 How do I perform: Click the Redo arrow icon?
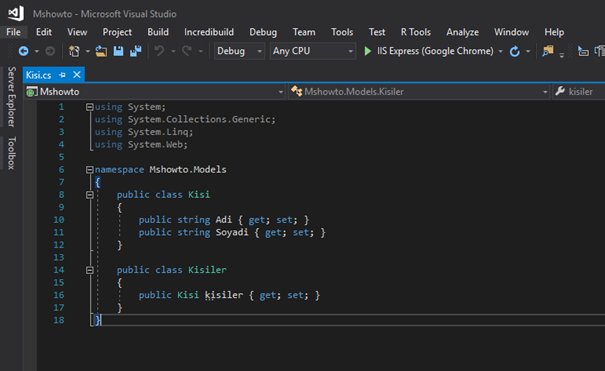pos(187,51)
